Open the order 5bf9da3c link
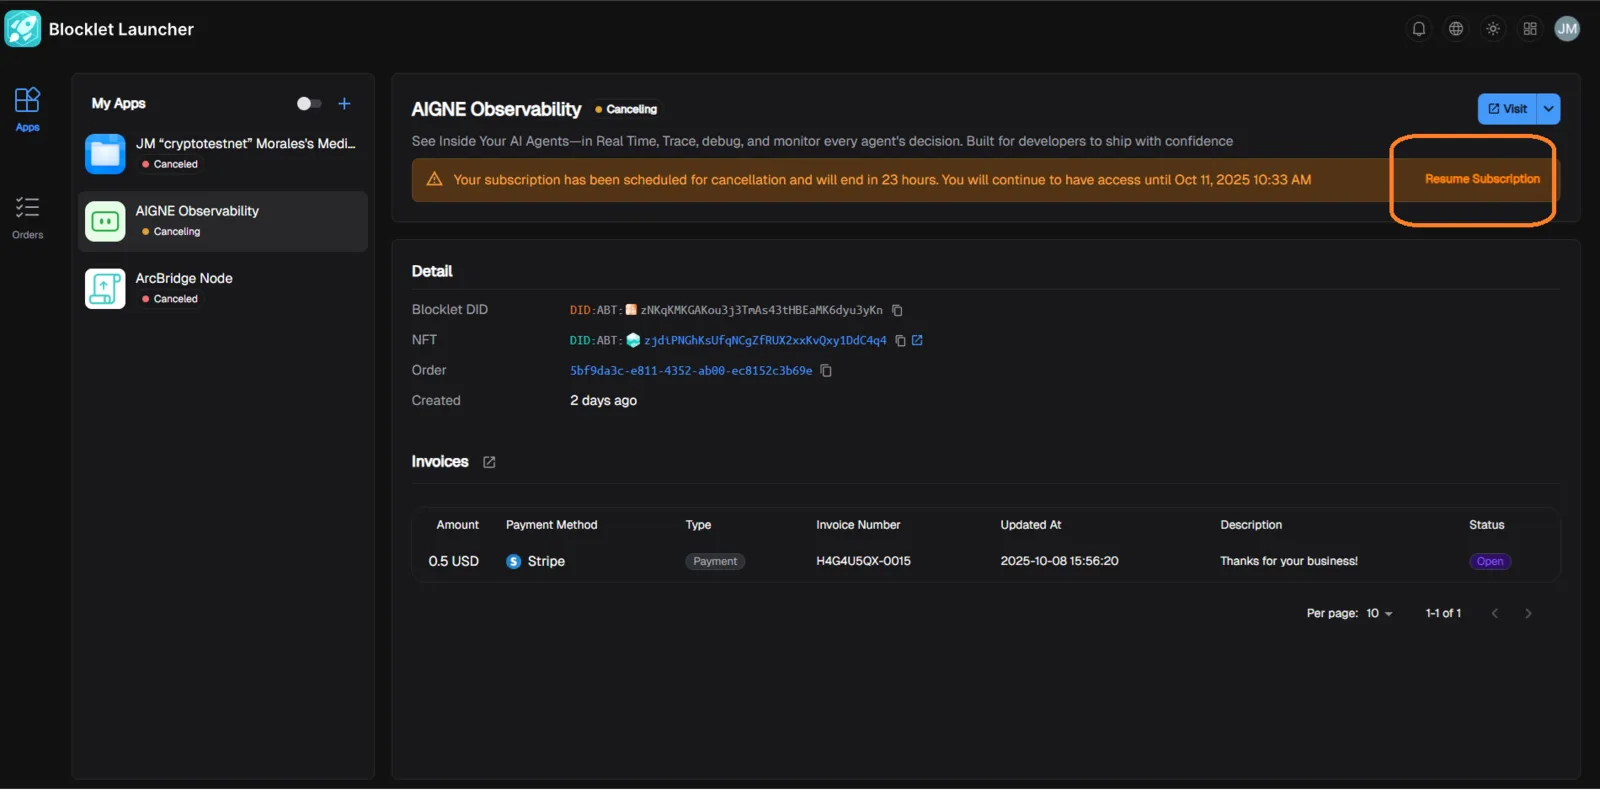This screenshot has height=799, width=1600. (x=691, y=371)
